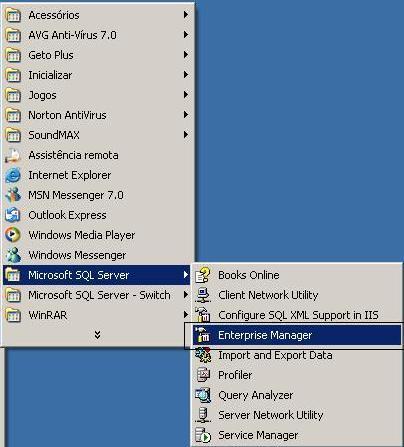Open the Microsoft SQL Server - Switch folder
Viewport: 404px width, 447px height.
[97, 295]
